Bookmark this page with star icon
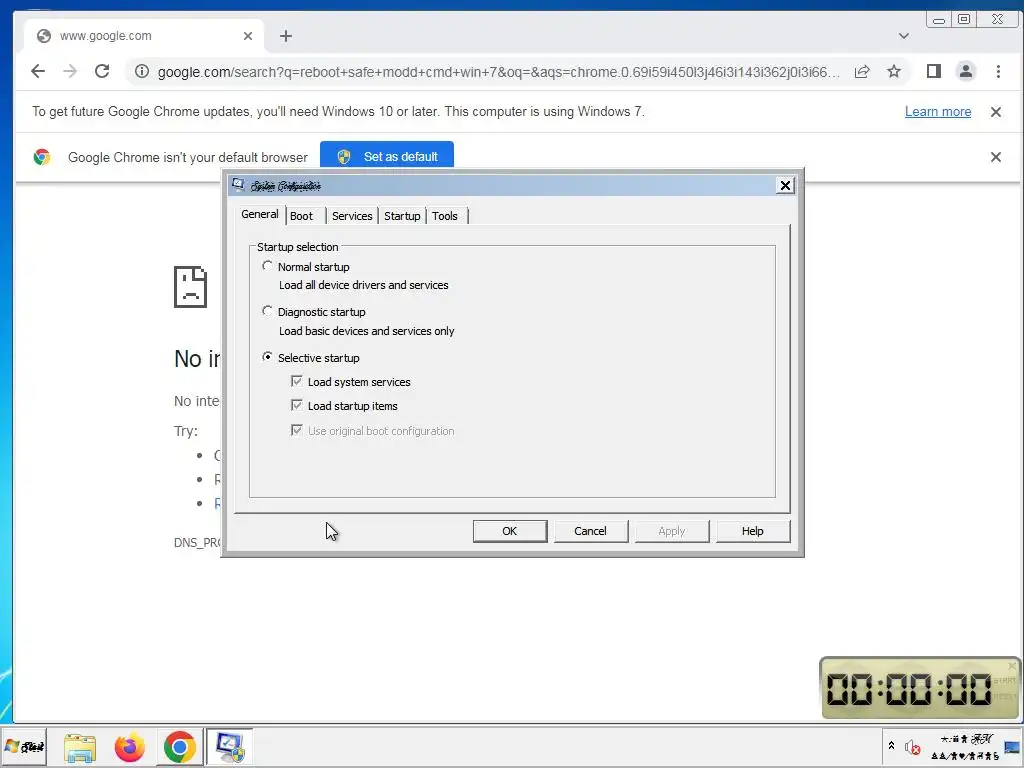The width and height of the screenshot is (1024, 768). [894, 71]
